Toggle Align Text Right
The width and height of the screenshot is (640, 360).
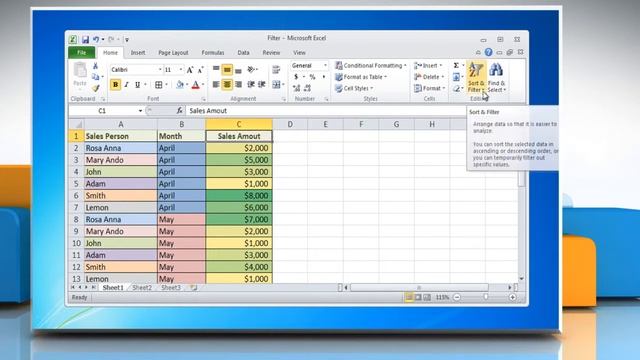click(x=238, y=84)
